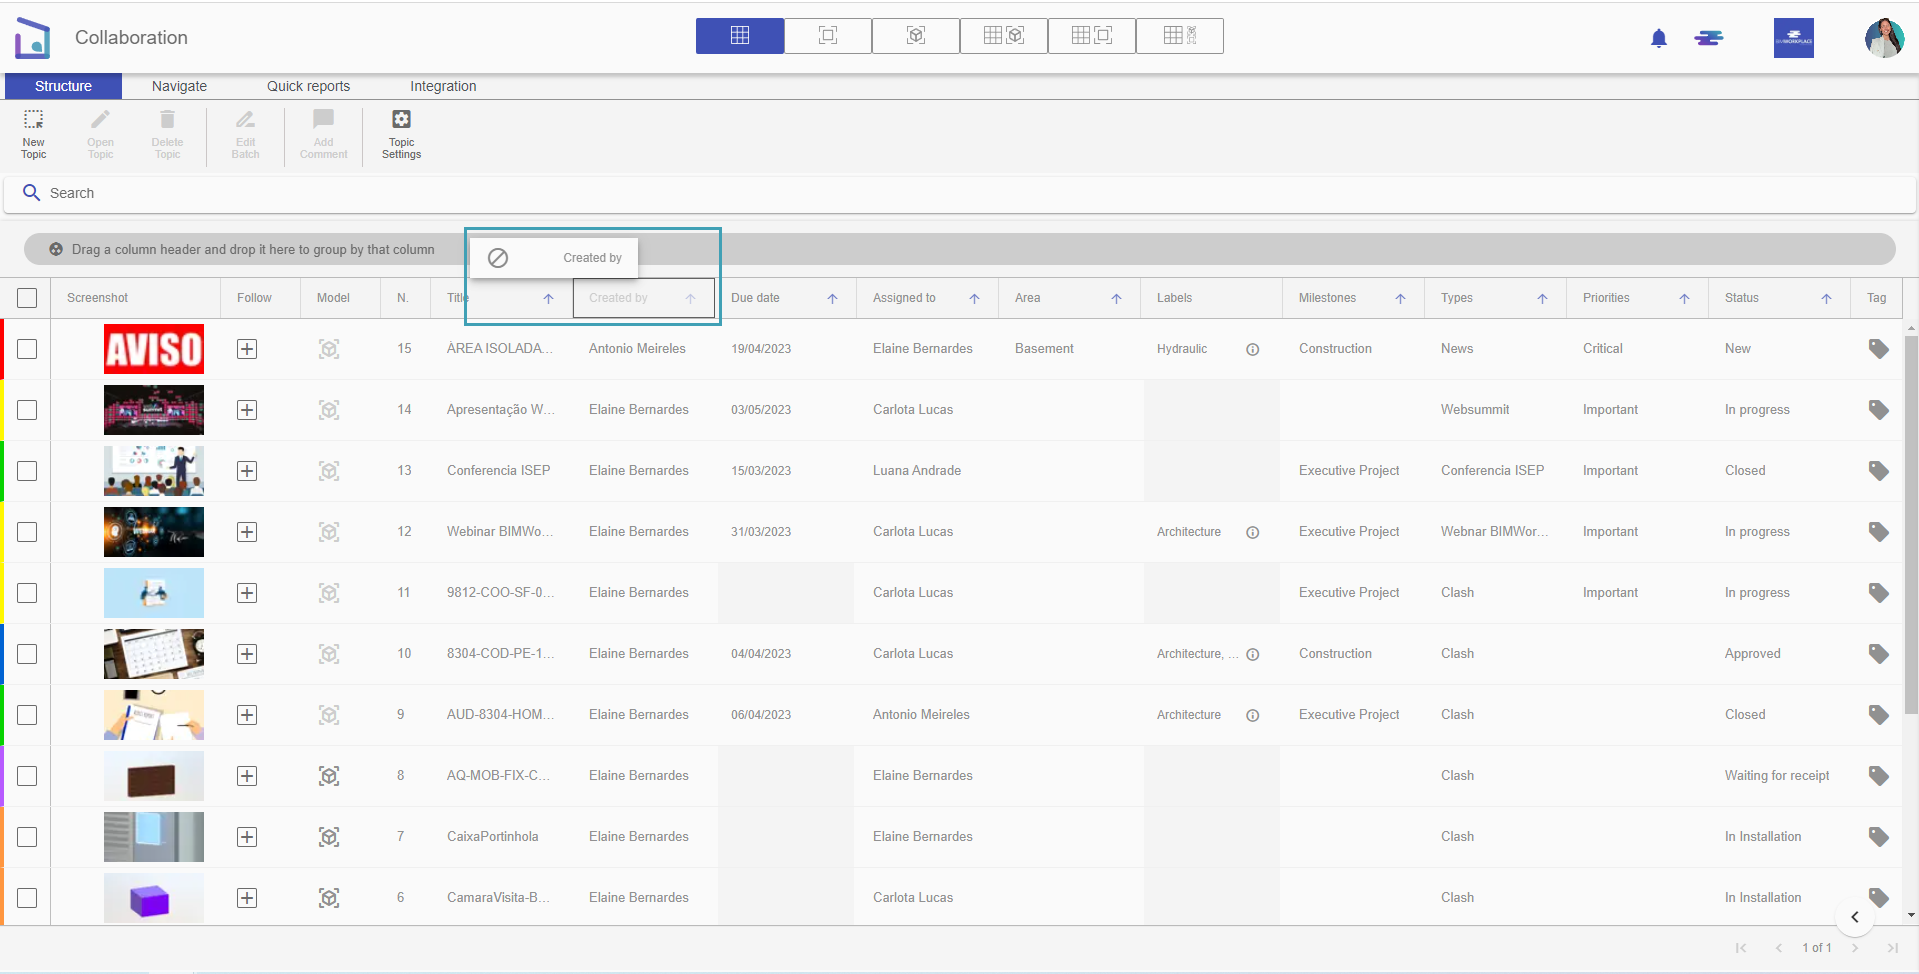Click the tag icon for AREA ISOLADA row
Screen dimensions: 1919x974
1878,349
